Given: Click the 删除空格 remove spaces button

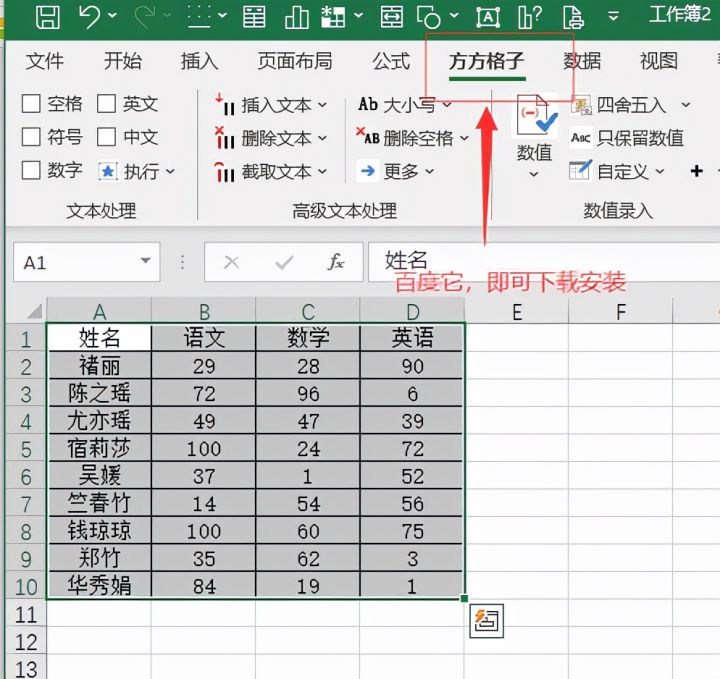Looking at the screenshot, I should (x=412, y=138).
